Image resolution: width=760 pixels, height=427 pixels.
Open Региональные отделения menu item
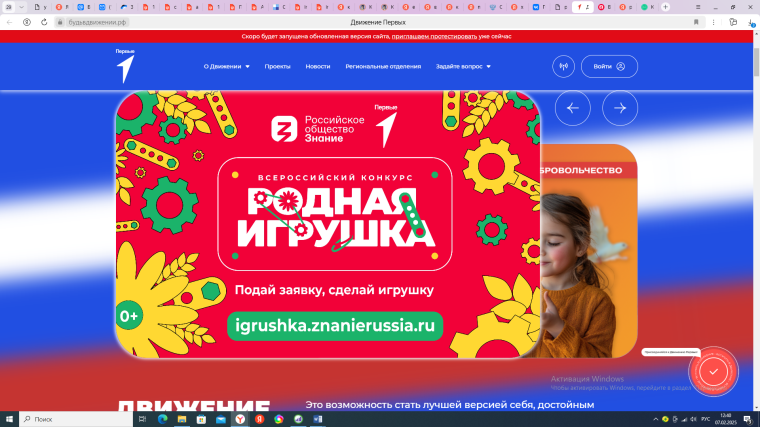383,66
